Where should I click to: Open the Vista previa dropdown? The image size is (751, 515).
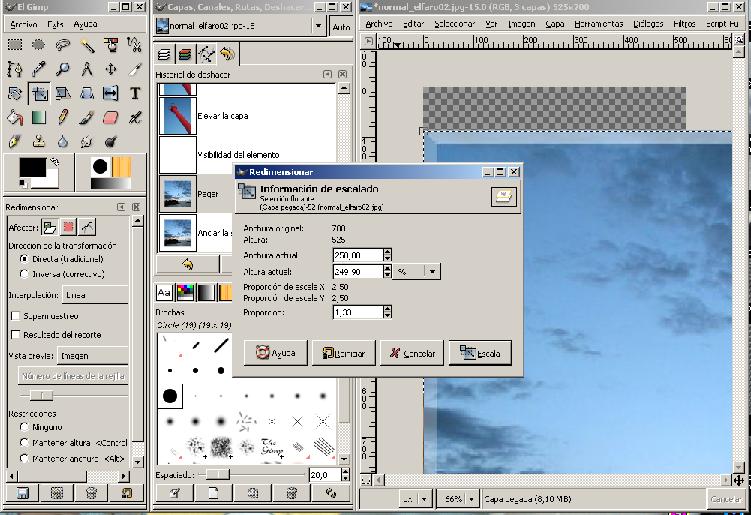tap(92, 355)
